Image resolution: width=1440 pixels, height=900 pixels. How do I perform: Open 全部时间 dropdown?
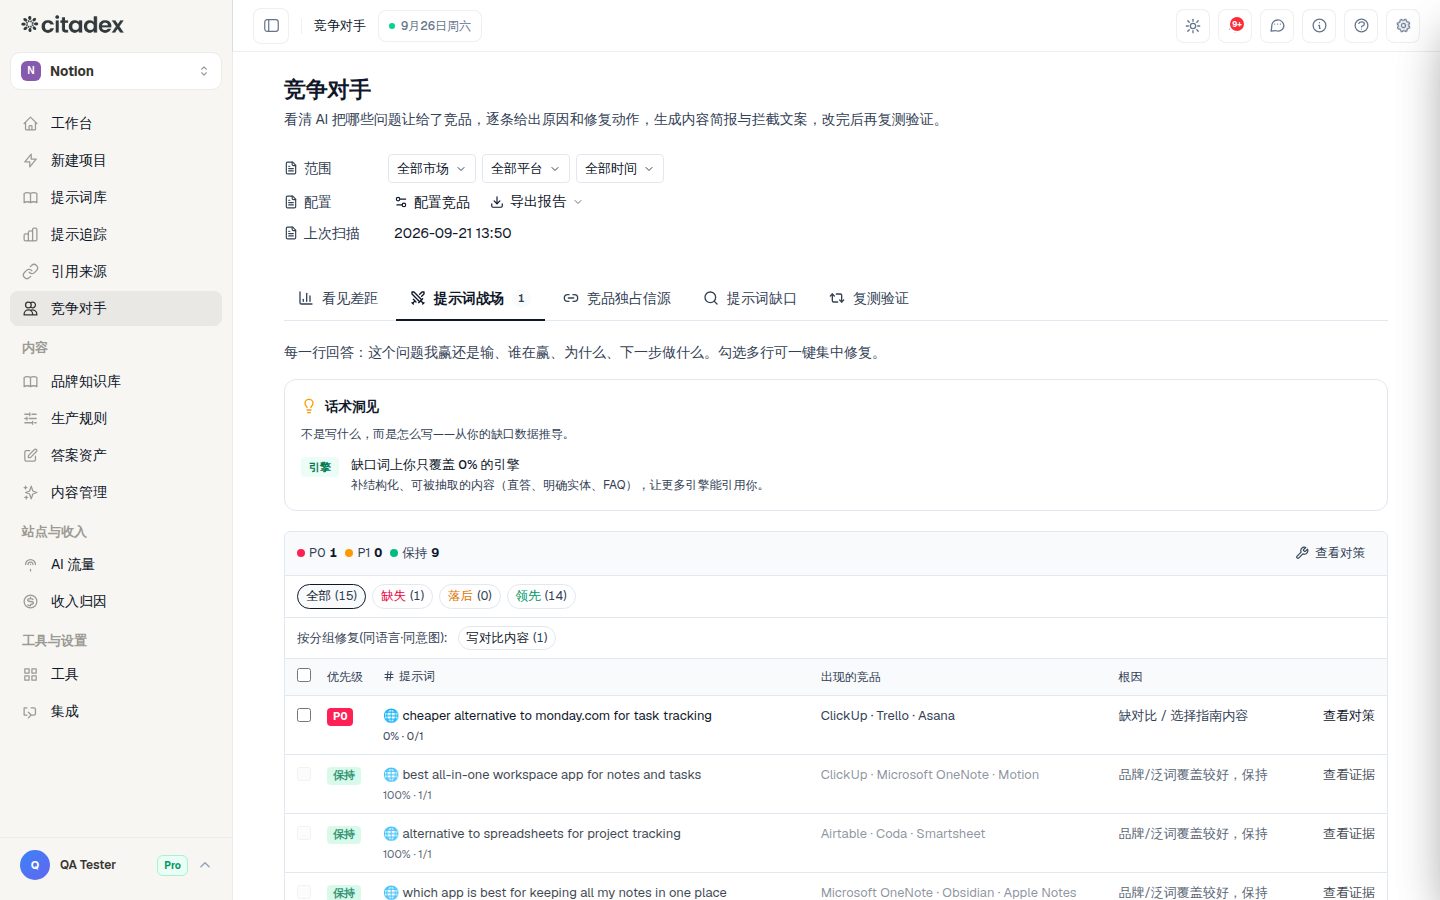619,169
